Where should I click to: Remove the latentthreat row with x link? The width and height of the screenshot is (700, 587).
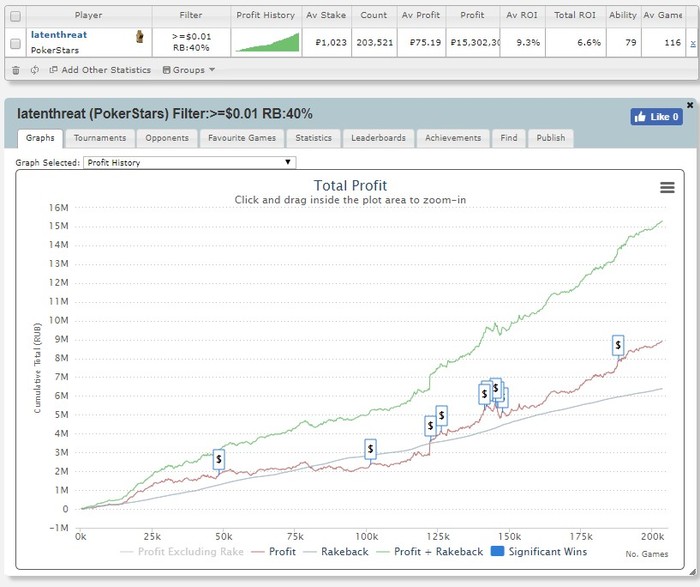pos(693,43)
